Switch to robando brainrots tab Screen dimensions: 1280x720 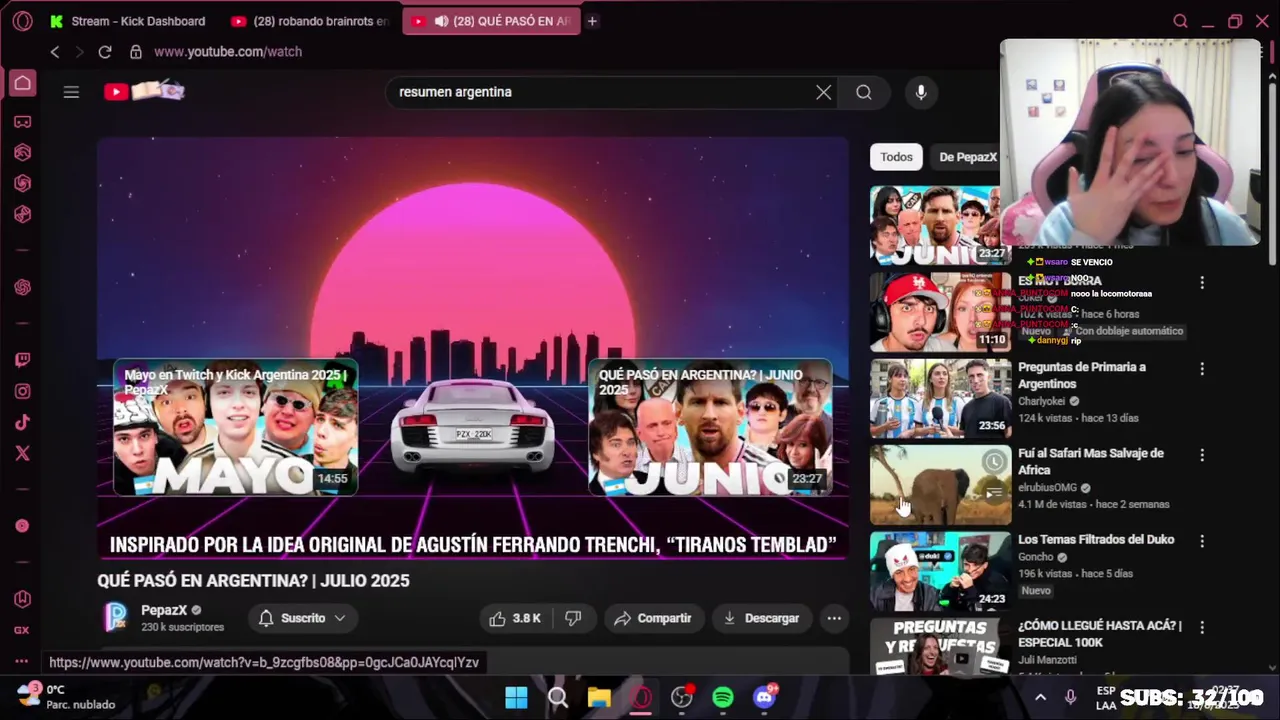click(x=309, y=21)
